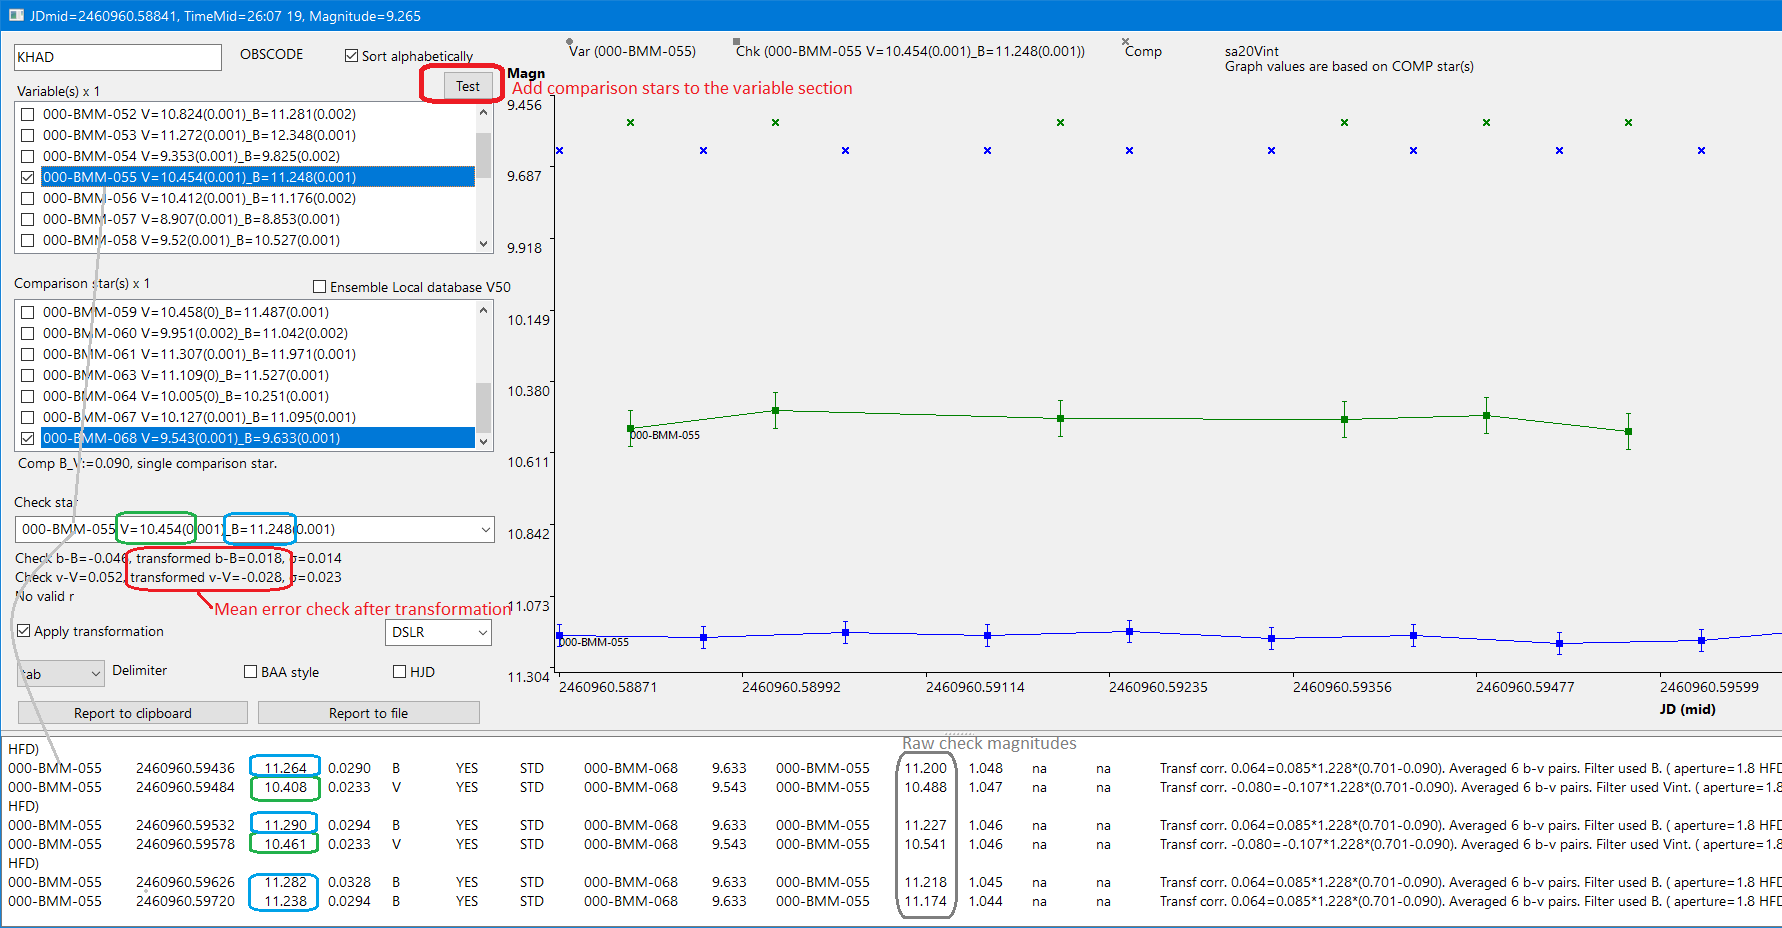Enable Ensemble Local database V50 checkbox
Image resolution: width=1782 pixels, height=928 pixels.
[320, 287]
